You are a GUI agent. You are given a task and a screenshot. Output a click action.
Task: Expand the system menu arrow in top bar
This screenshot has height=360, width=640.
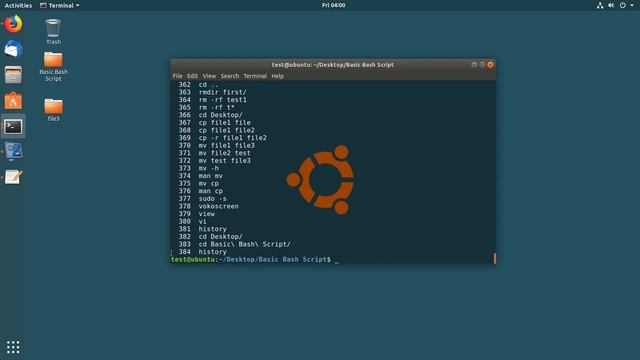(632, 5)
